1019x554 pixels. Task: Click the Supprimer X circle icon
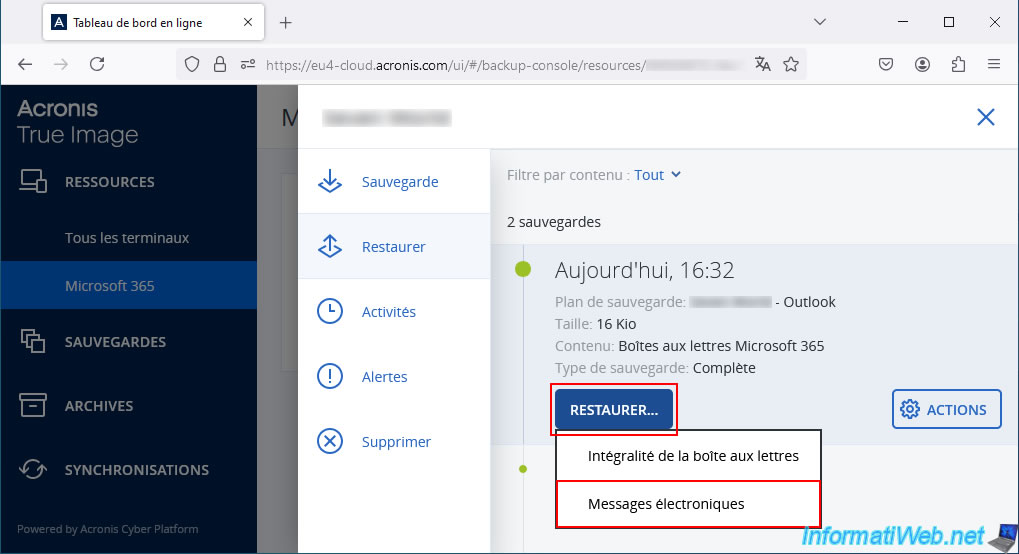330,442
